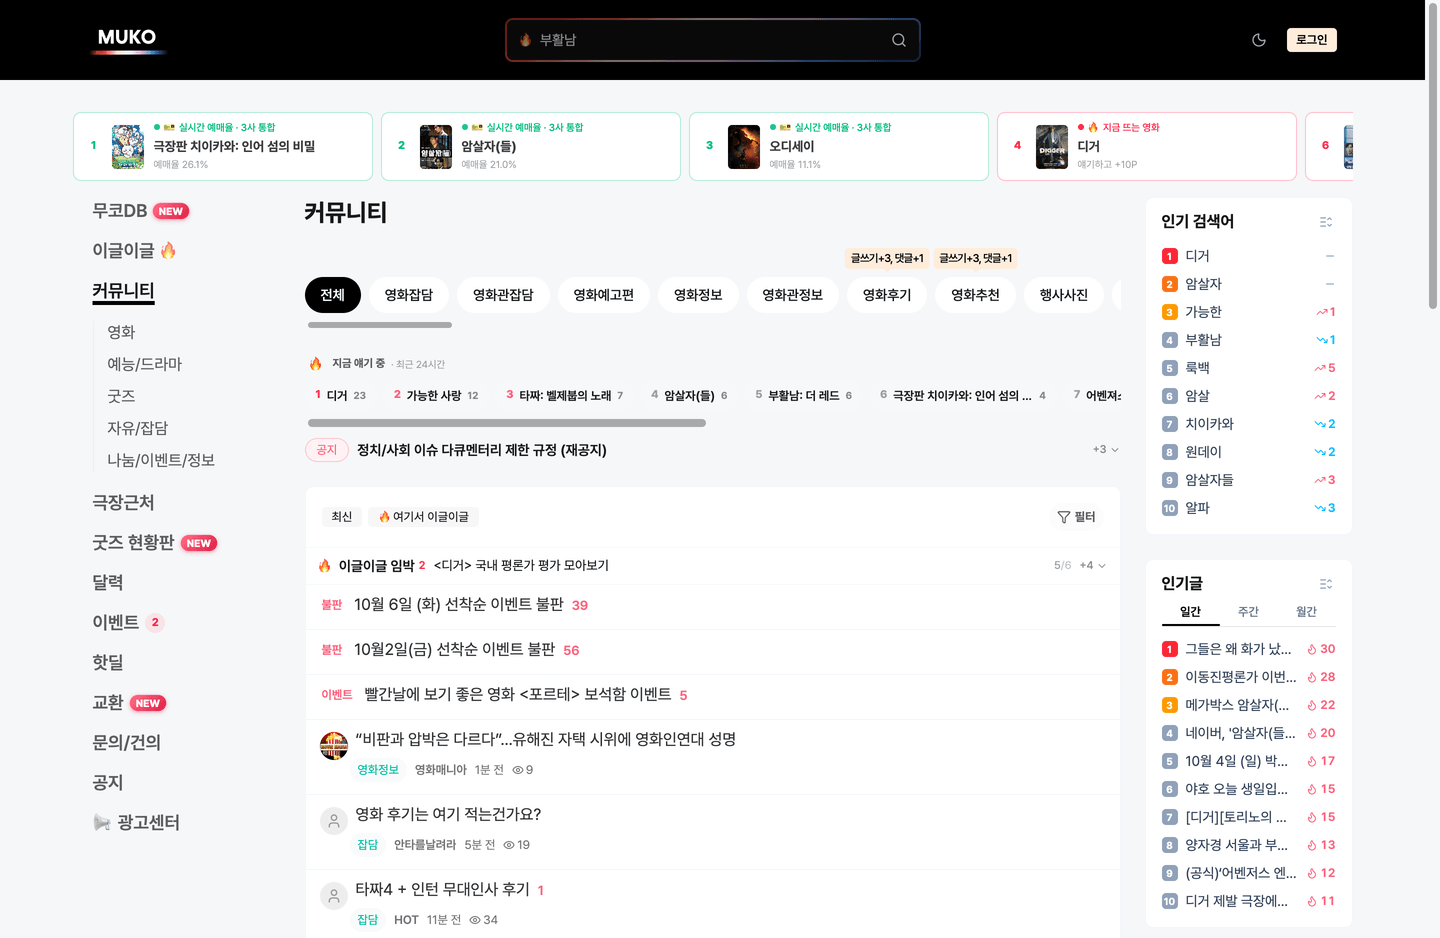
Task: Click the category pills horizontal scrollbar
Action: click(380, 325)
